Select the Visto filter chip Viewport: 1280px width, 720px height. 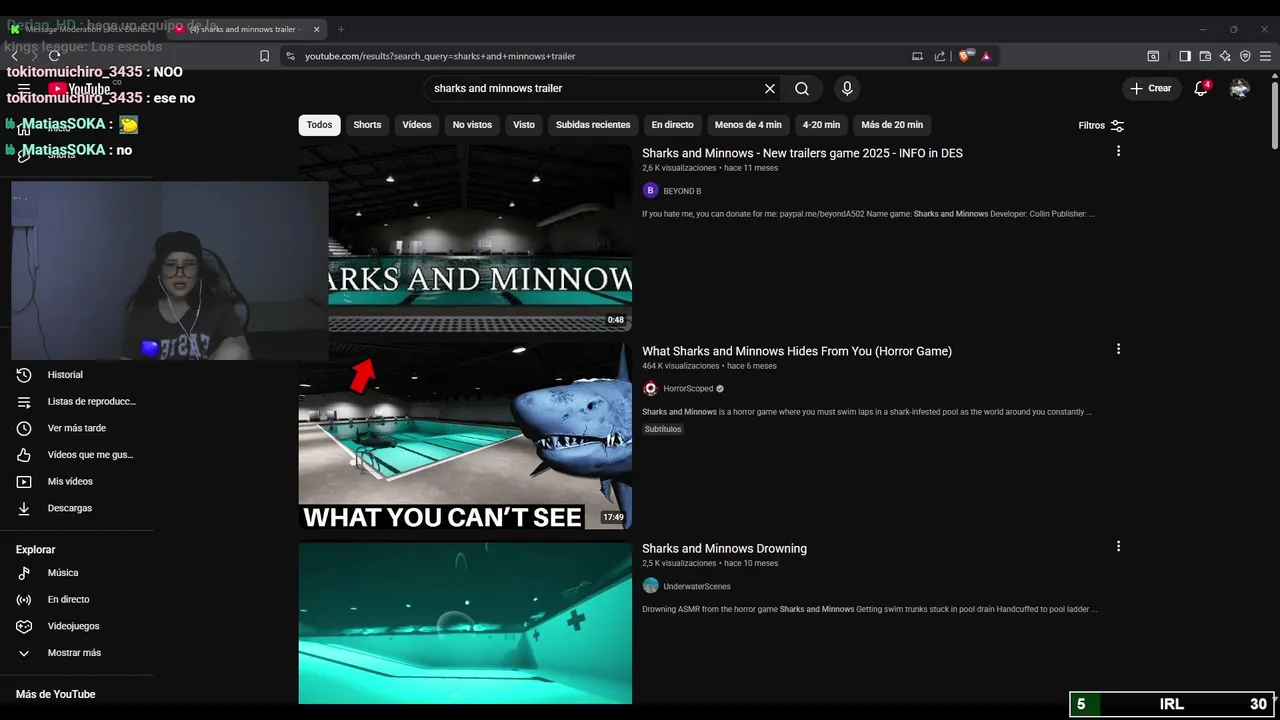click(524, 125)
